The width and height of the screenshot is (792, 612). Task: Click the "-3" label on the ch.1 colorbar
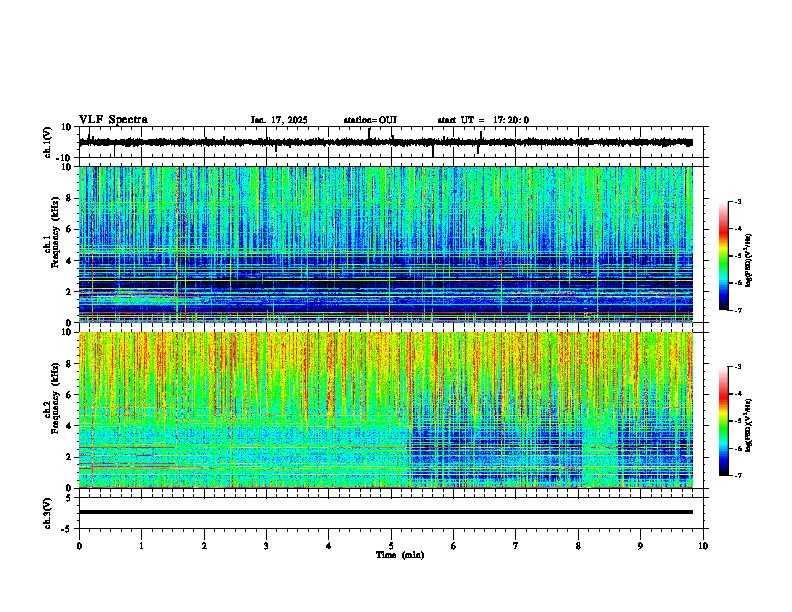[x=737, y=202]
